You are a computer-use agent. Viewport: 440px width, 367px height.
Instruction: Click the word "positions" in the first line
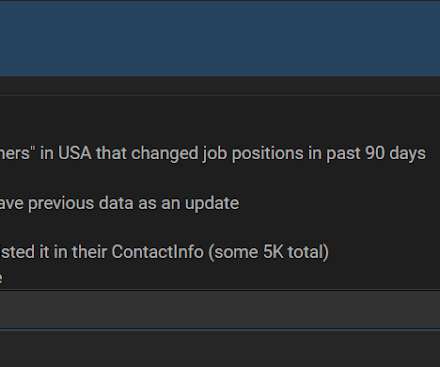(x=277, y=155)
